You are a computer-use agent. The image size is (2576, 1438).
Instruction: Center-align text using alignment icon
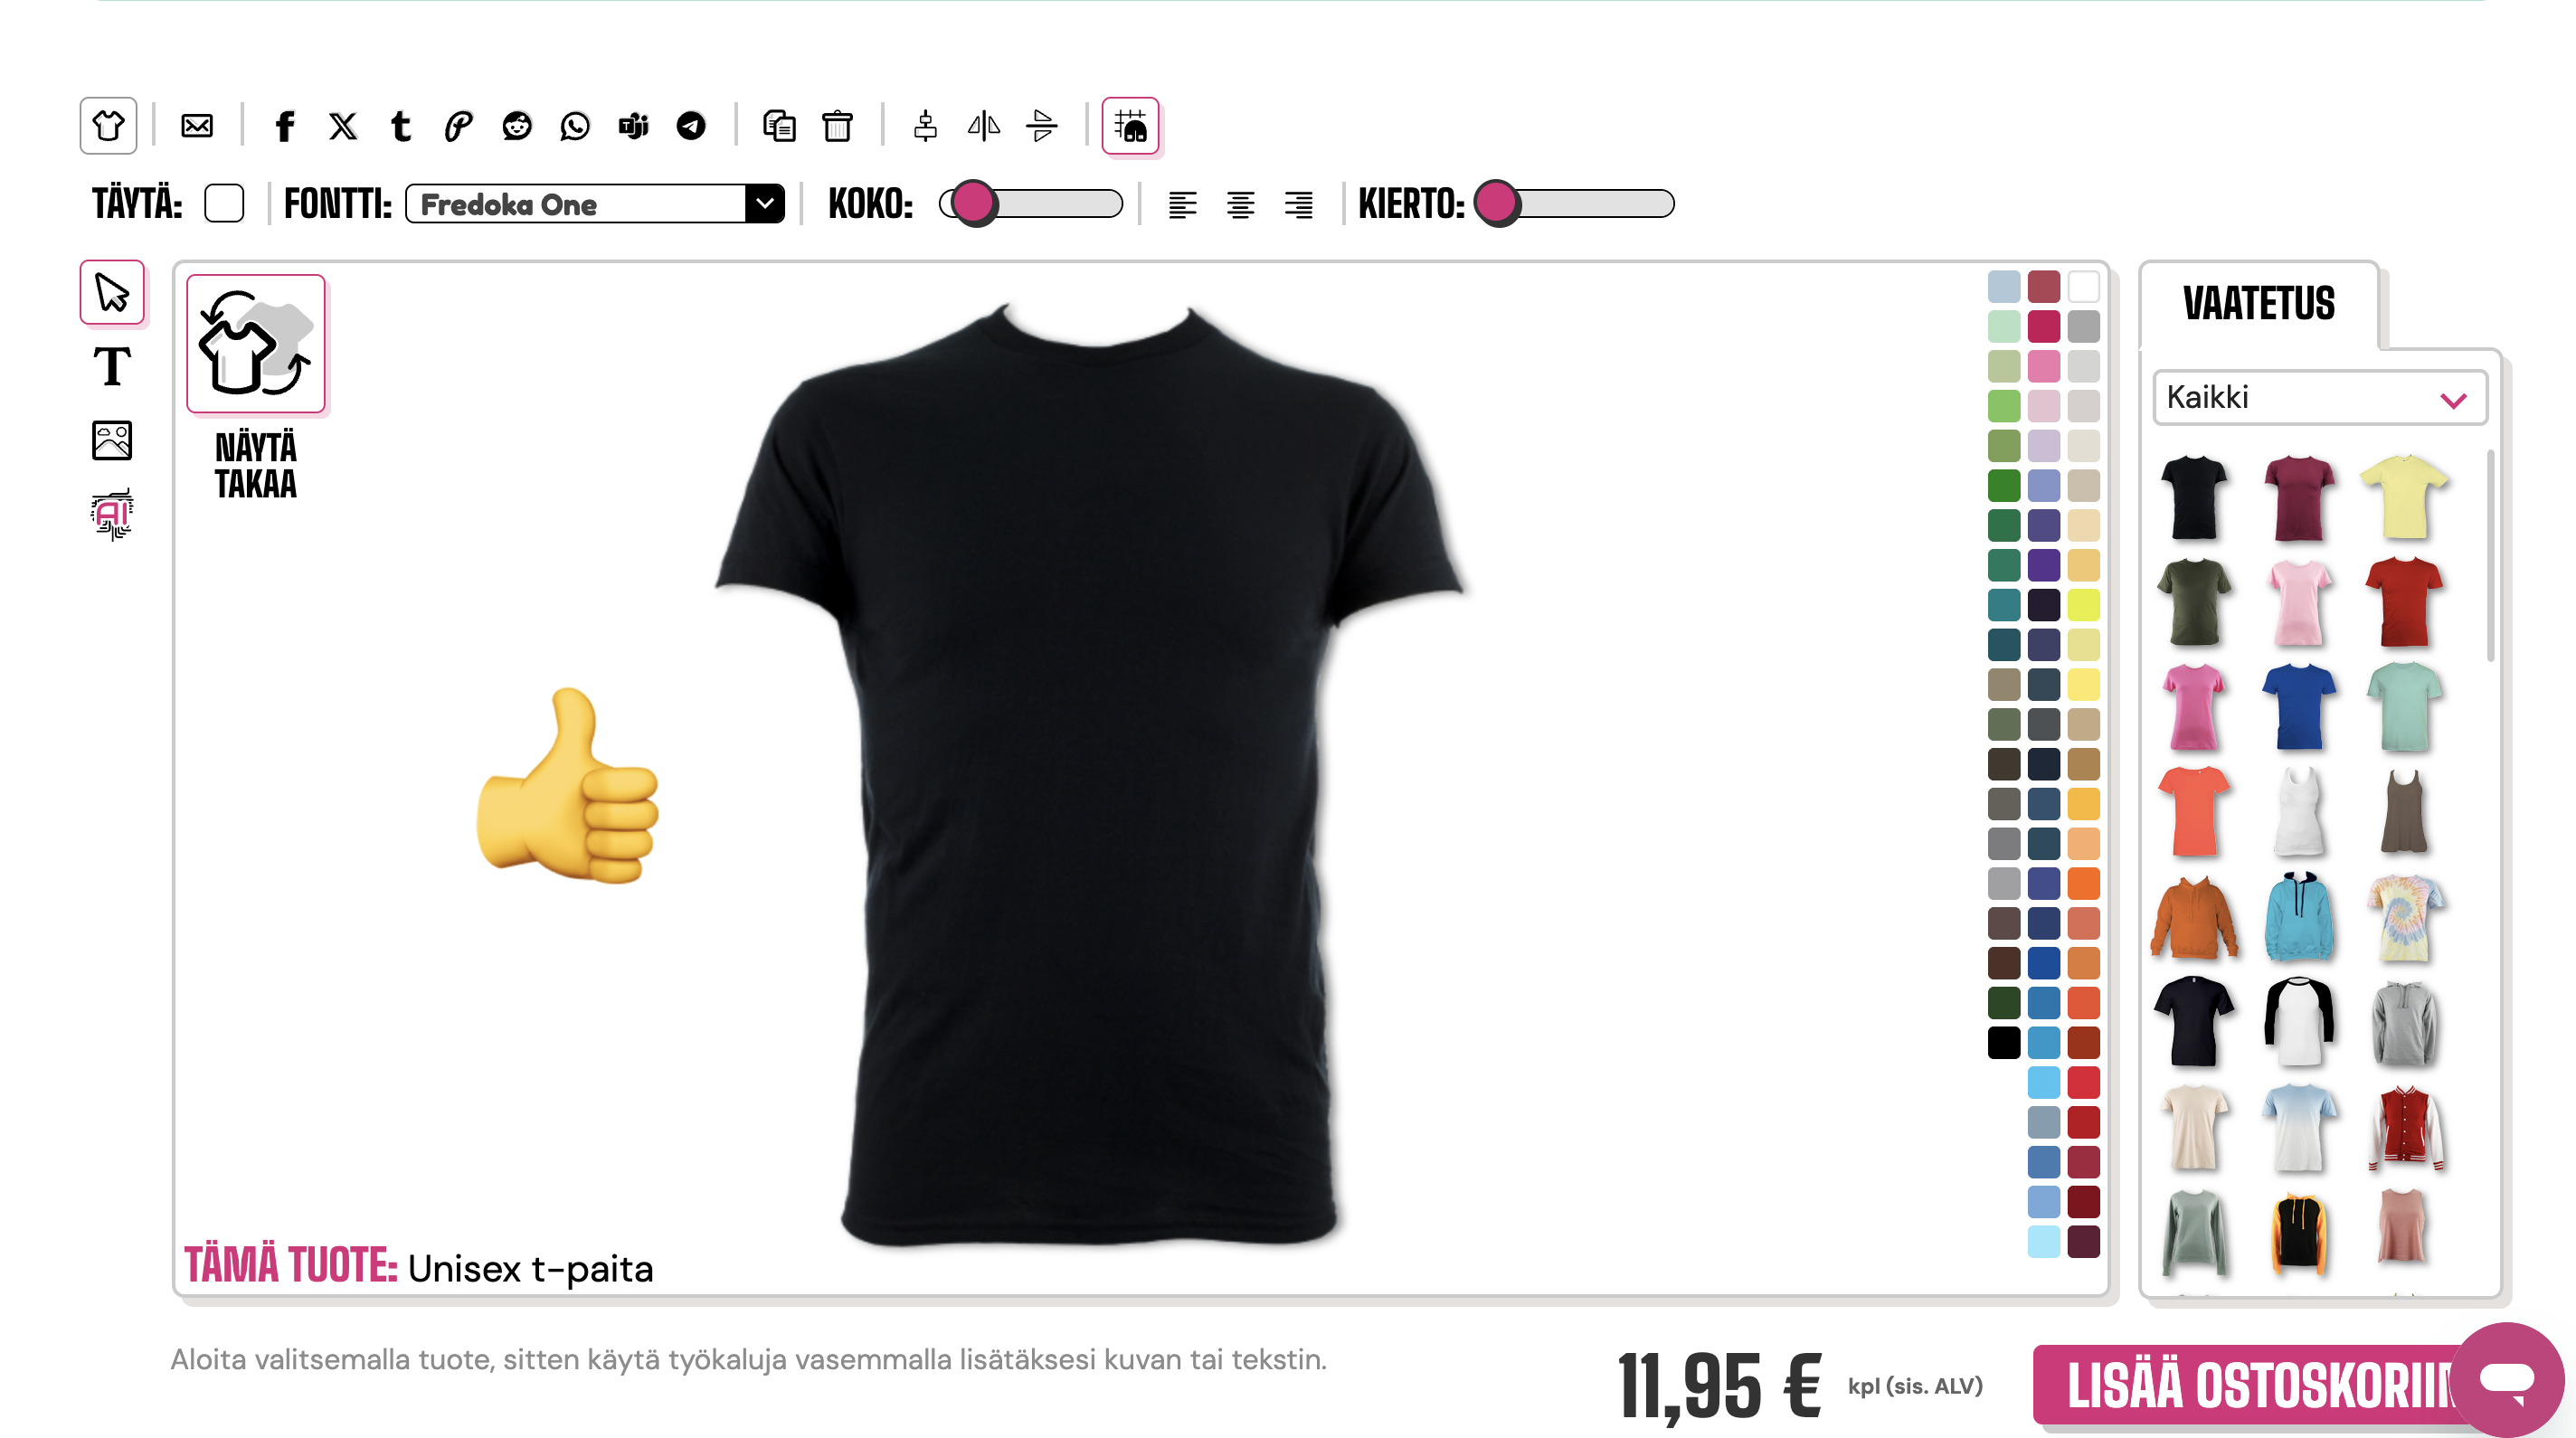click(1241, 205)
